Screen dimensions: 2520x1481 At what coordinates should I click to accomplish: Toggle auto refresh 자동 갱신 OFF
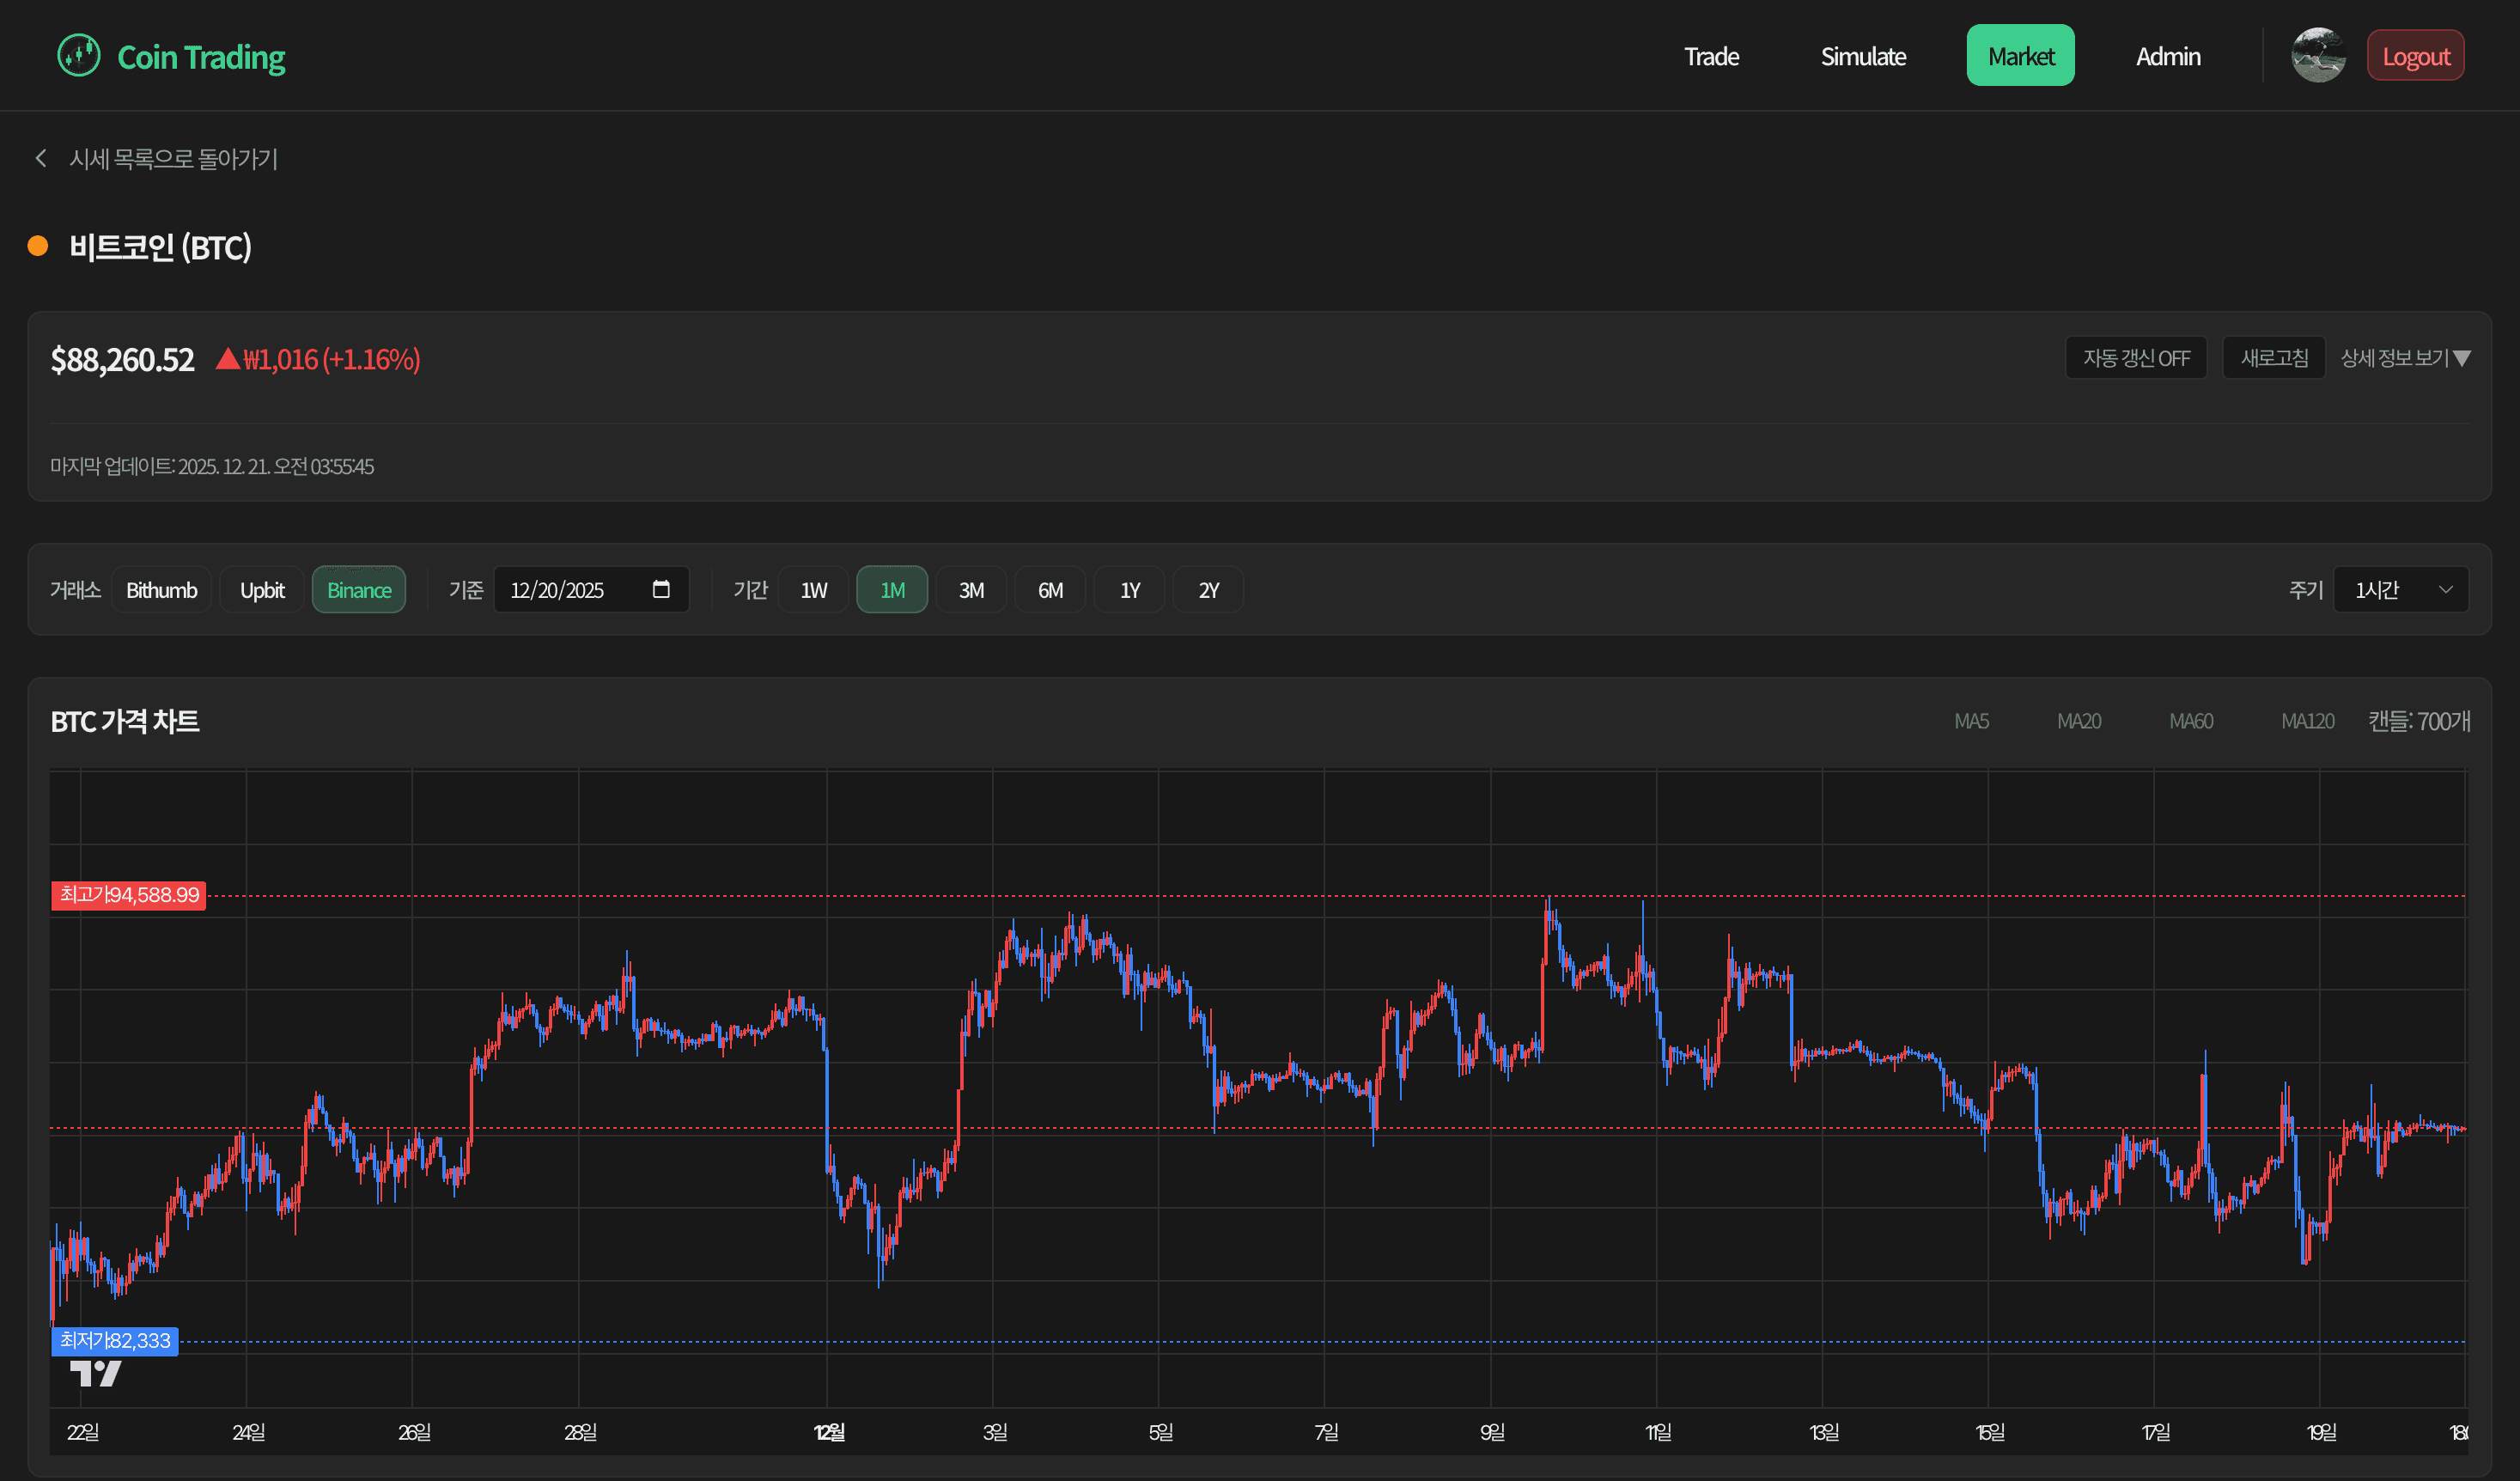click(2136, 358)
